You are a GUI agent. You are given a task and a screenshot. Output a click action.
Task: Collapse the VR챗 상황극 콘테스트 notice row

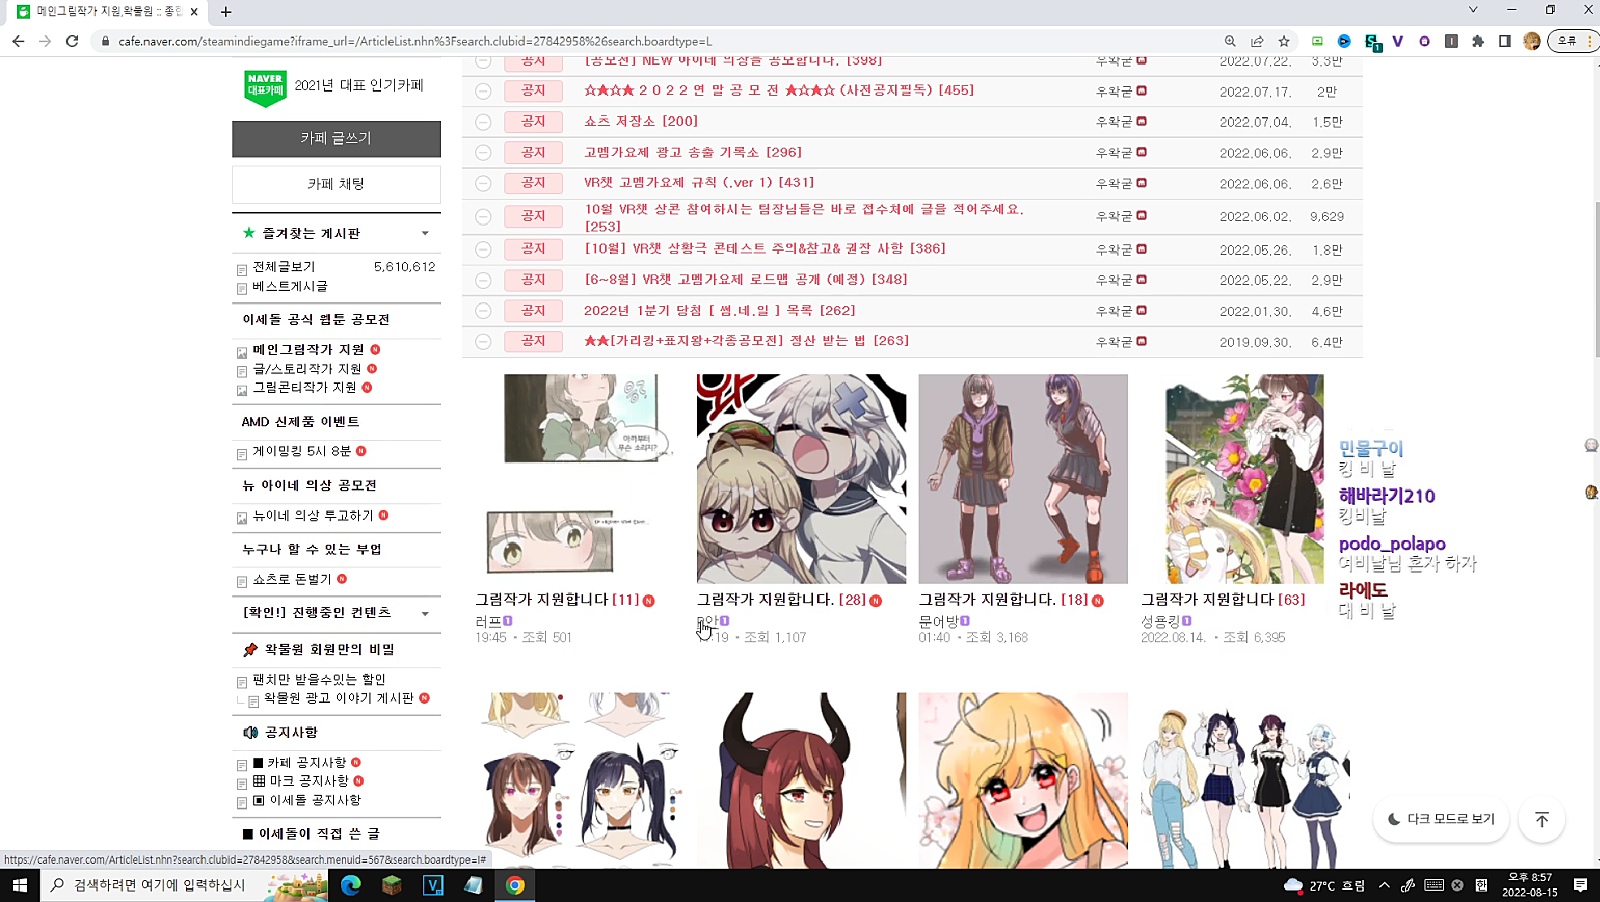point(483,249)
